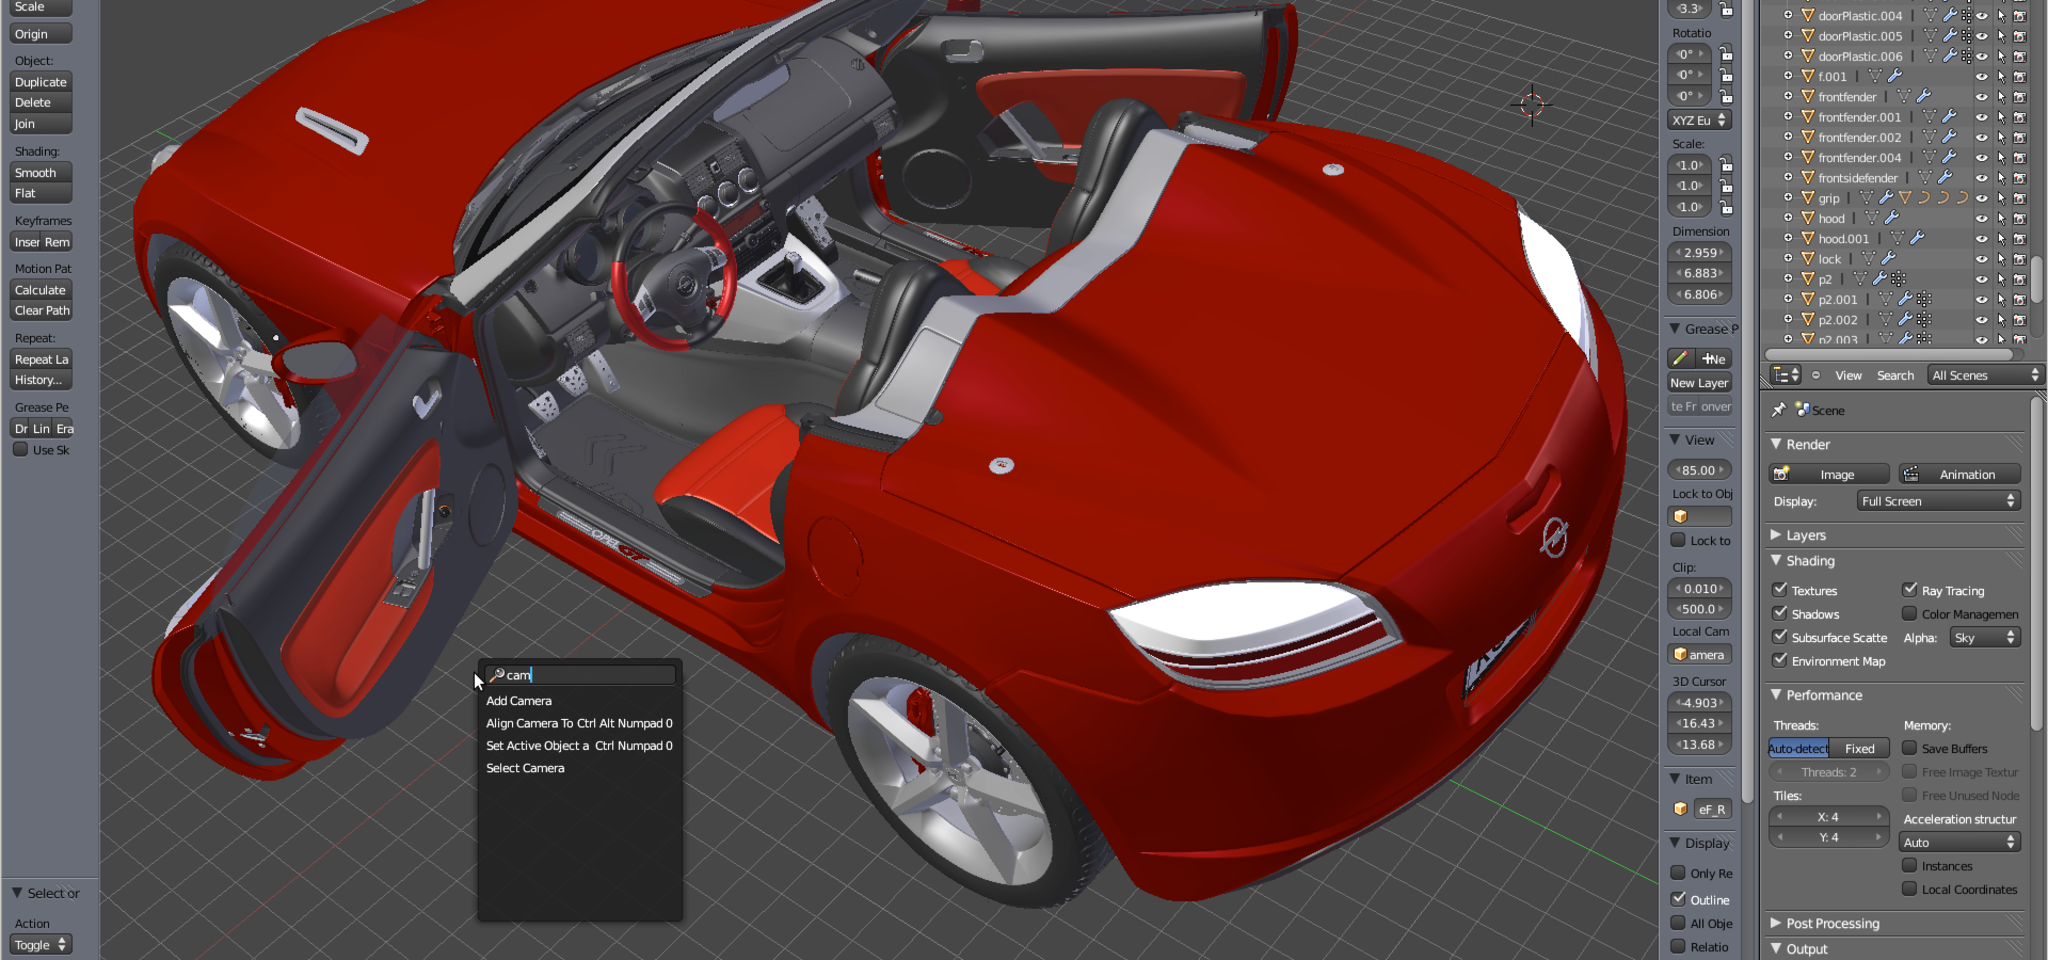
Task: Click wrench modifier icon on frontfender row
Action: pos(1923,97)
